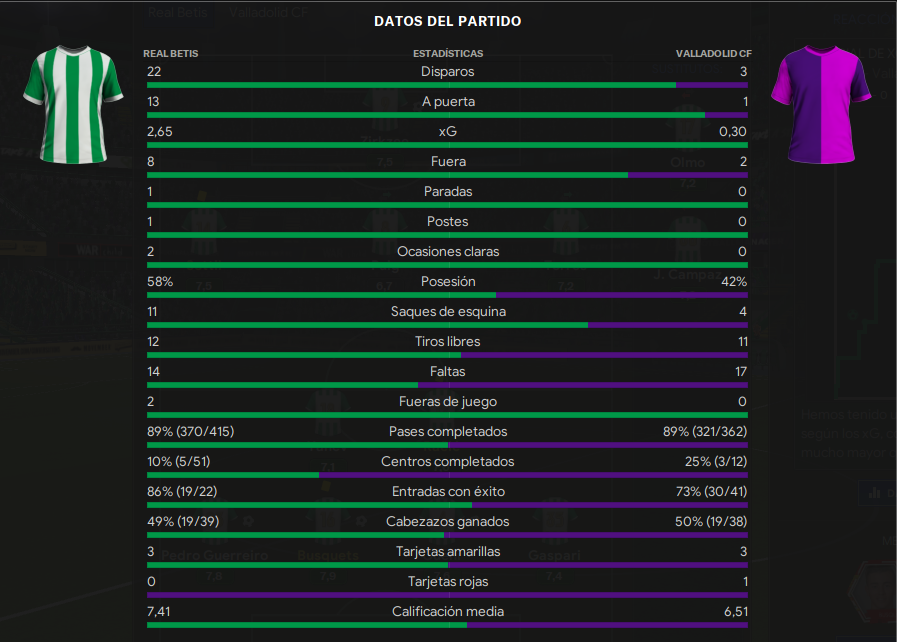Select the REAL BETIS column header

click(x=170, y=53)
